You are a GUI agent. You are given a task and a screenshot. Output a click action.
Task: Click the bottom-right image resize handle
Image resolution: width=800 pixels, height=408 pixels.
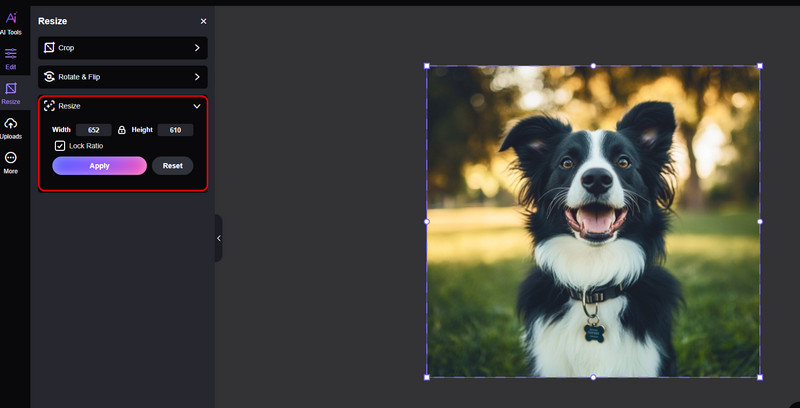760,377
